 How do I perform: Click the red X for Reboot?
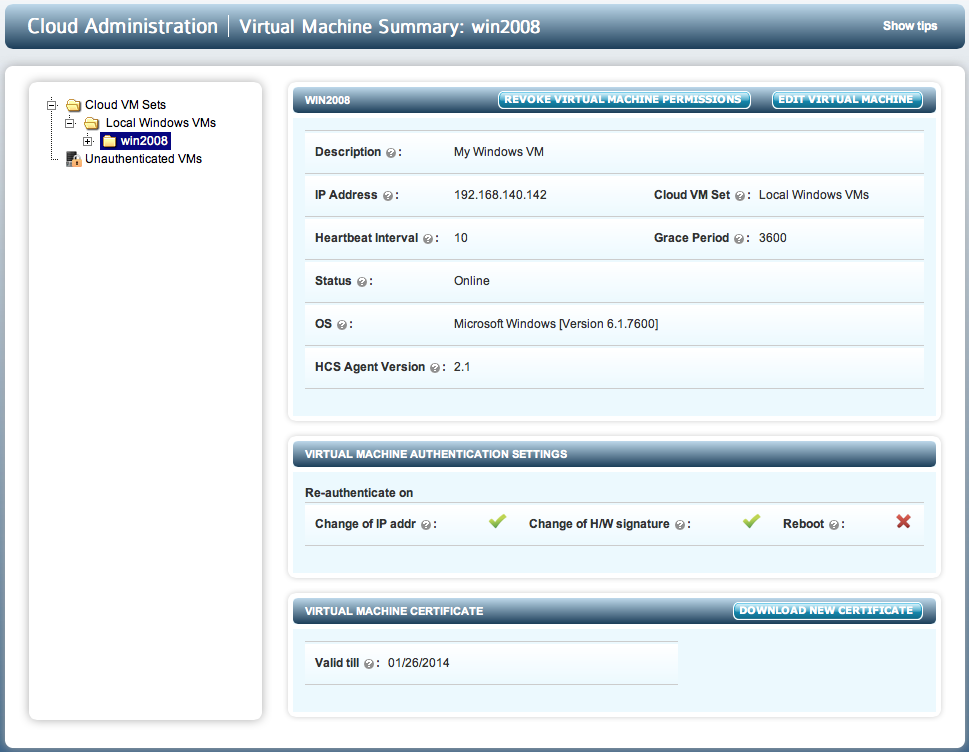click(x=903, y=522)
